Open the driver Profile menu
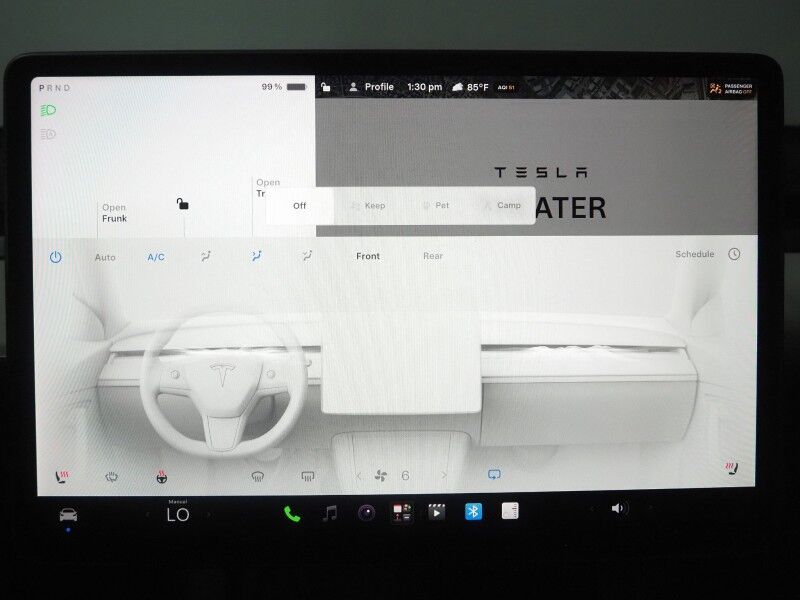Viewport: 800px width, 600px height. coord(371,87)
